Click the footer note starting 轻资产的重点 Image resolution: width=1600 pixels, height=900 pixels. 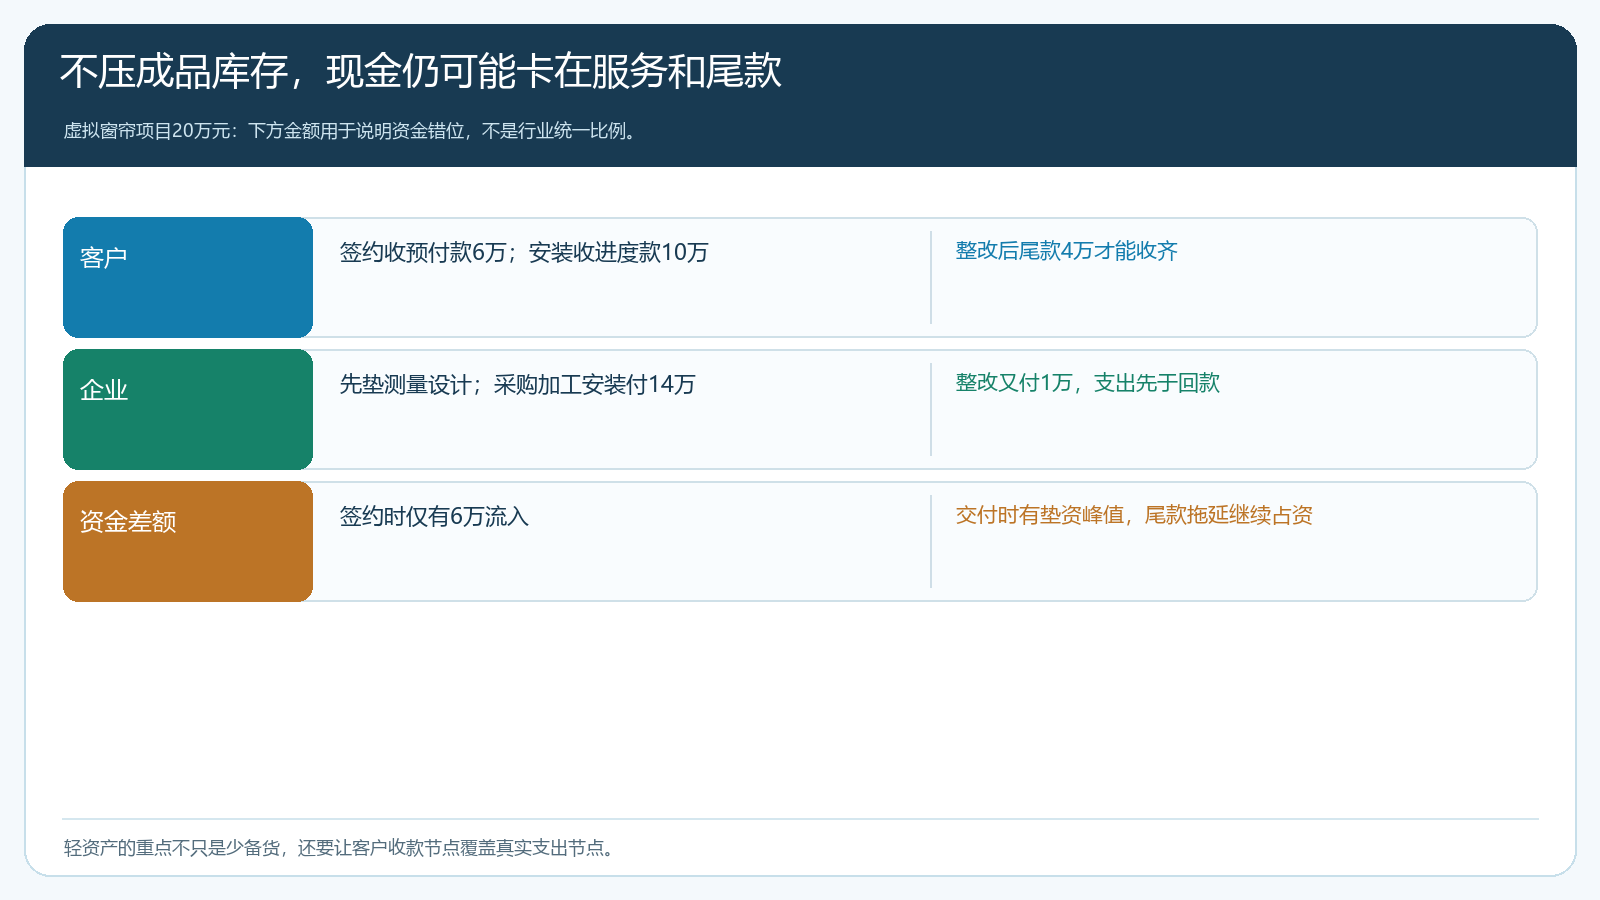tap(341, 848)
